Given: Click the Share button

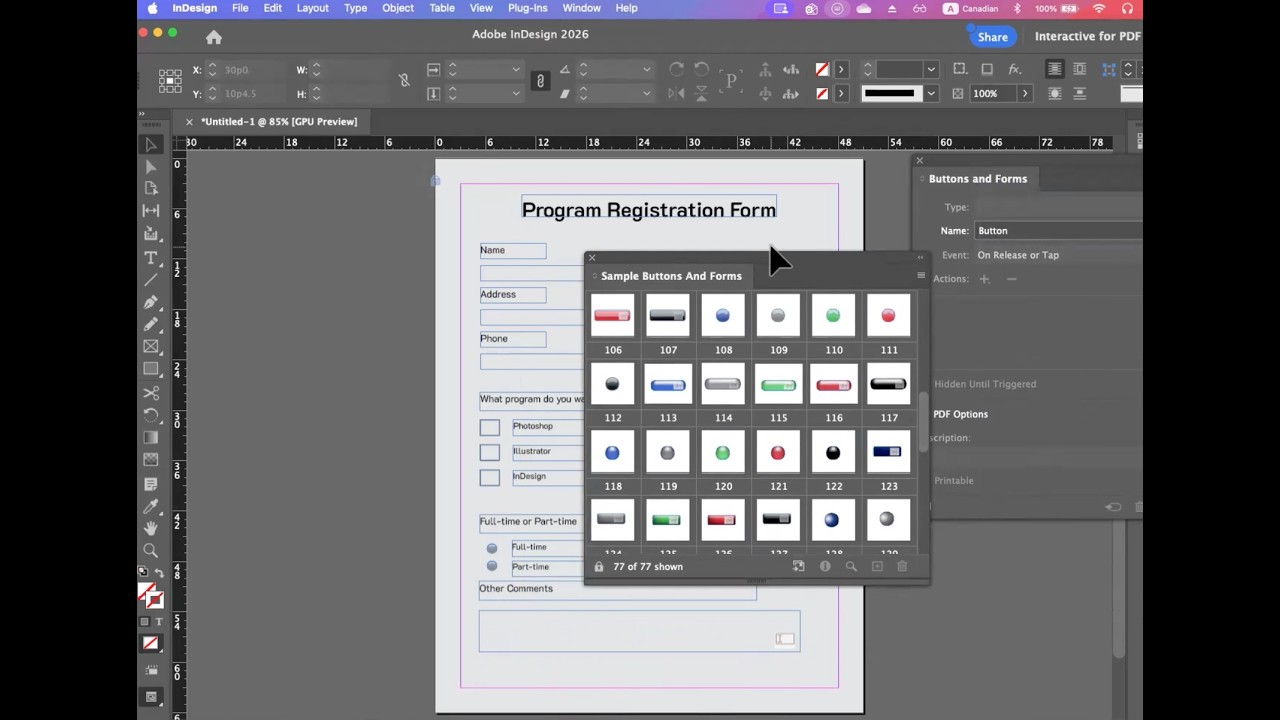Looking at the screenshot, I should [x=992, y=37].
